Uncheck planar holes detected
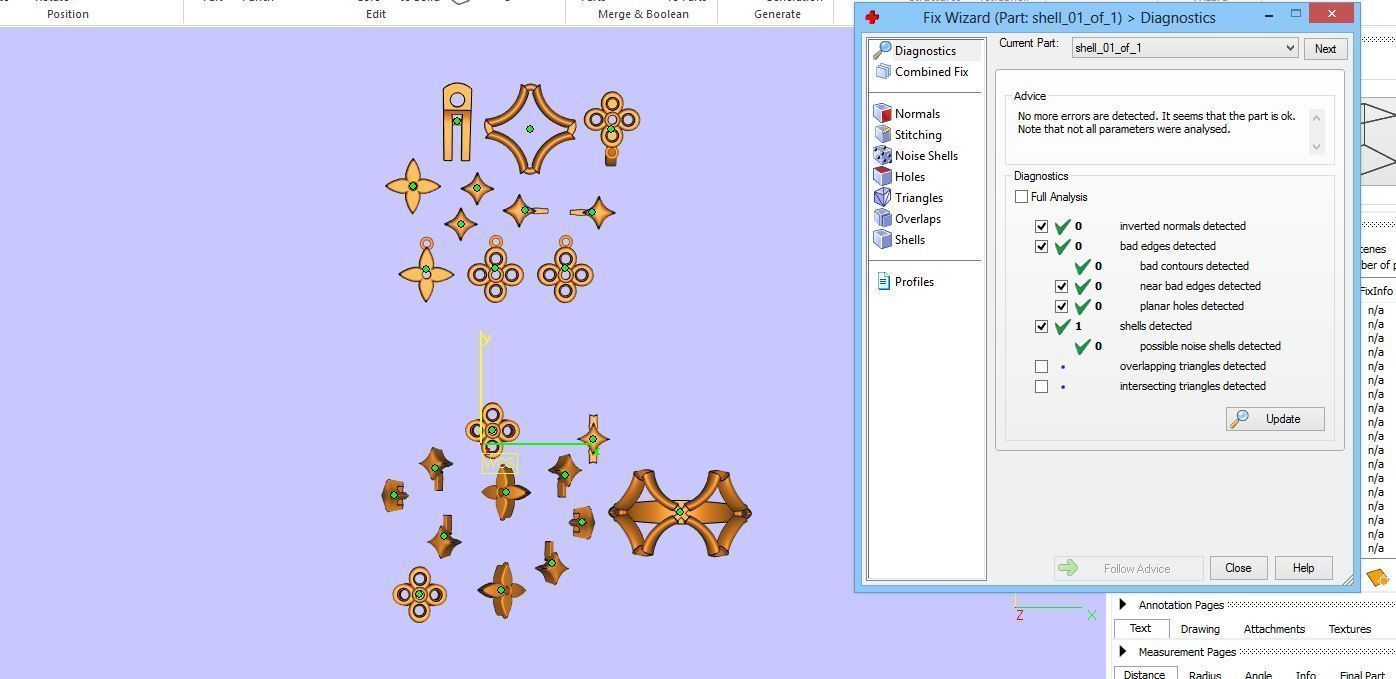Viewport: 1396px width, 679px height. point(1061,306)
